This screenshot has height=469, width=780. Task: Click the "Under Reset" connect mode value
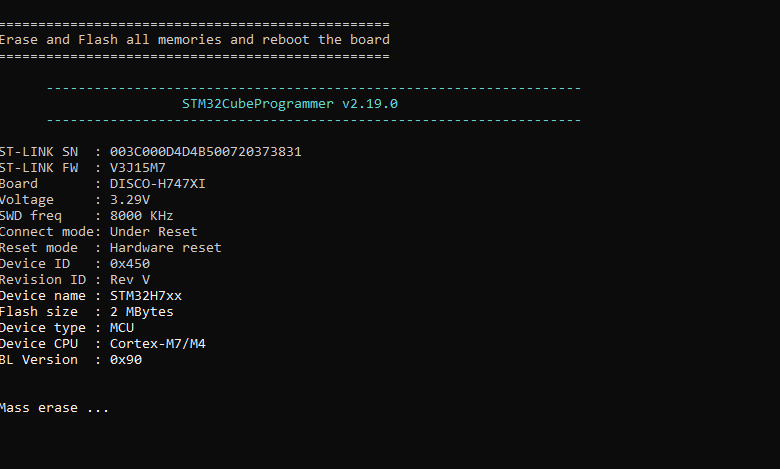coord(154,232)
